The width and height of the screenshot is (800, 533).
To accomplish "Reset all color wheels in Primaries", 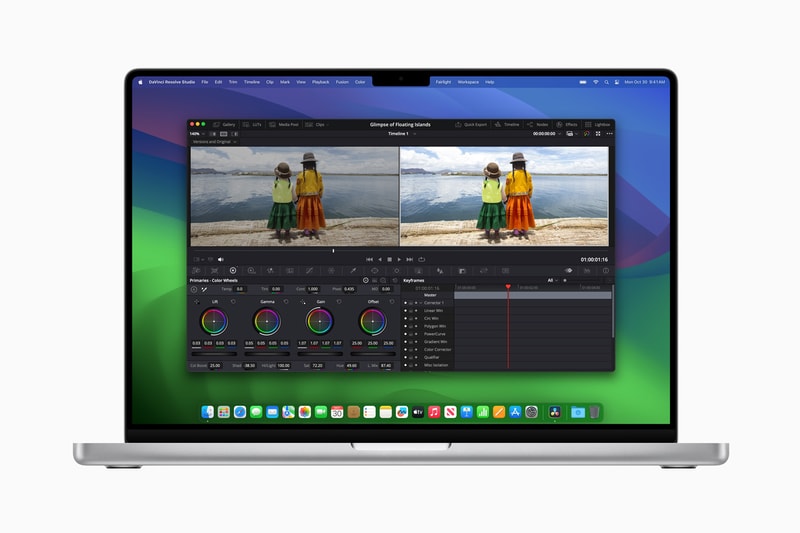I will pos(394,281).
